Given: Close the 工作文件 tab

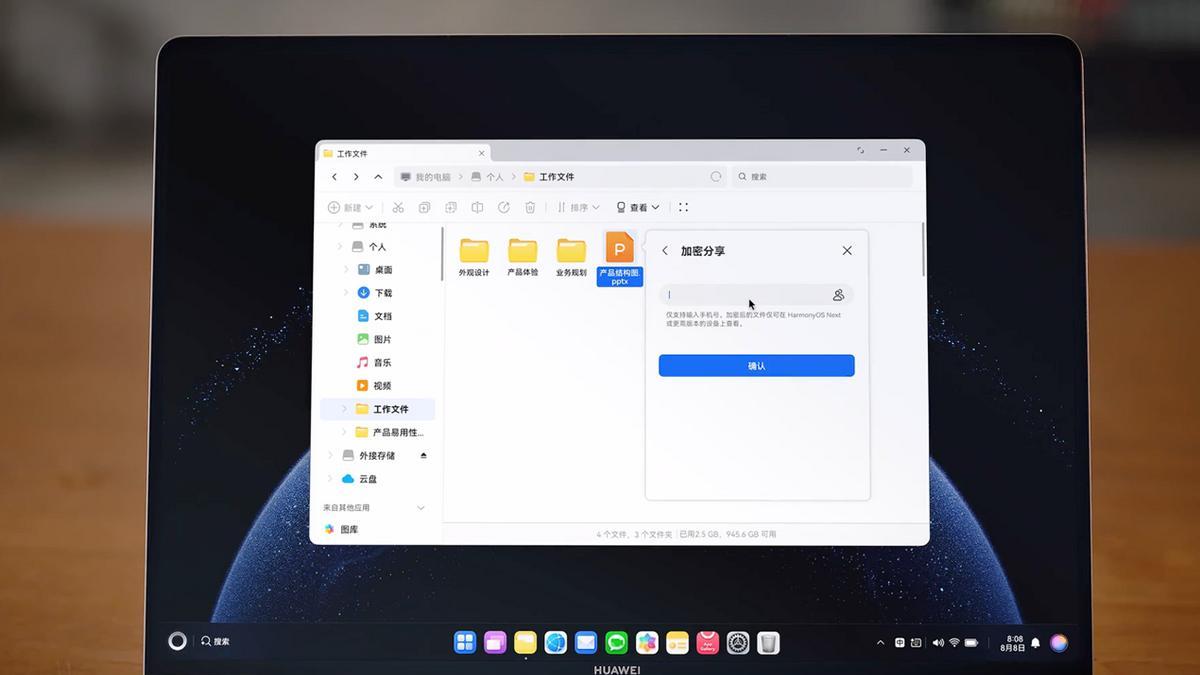Looking at the screenshot, I should [x=481, y=154].
